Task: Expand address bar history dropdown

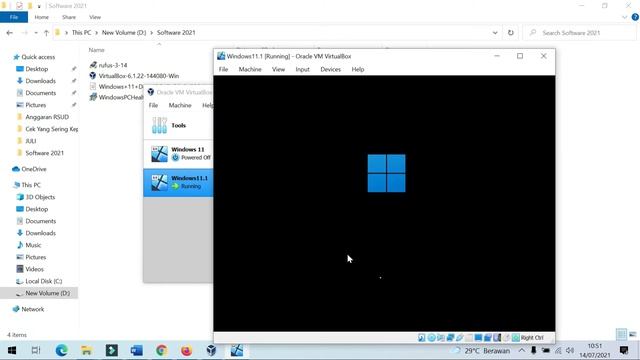Action: [495, 33]
